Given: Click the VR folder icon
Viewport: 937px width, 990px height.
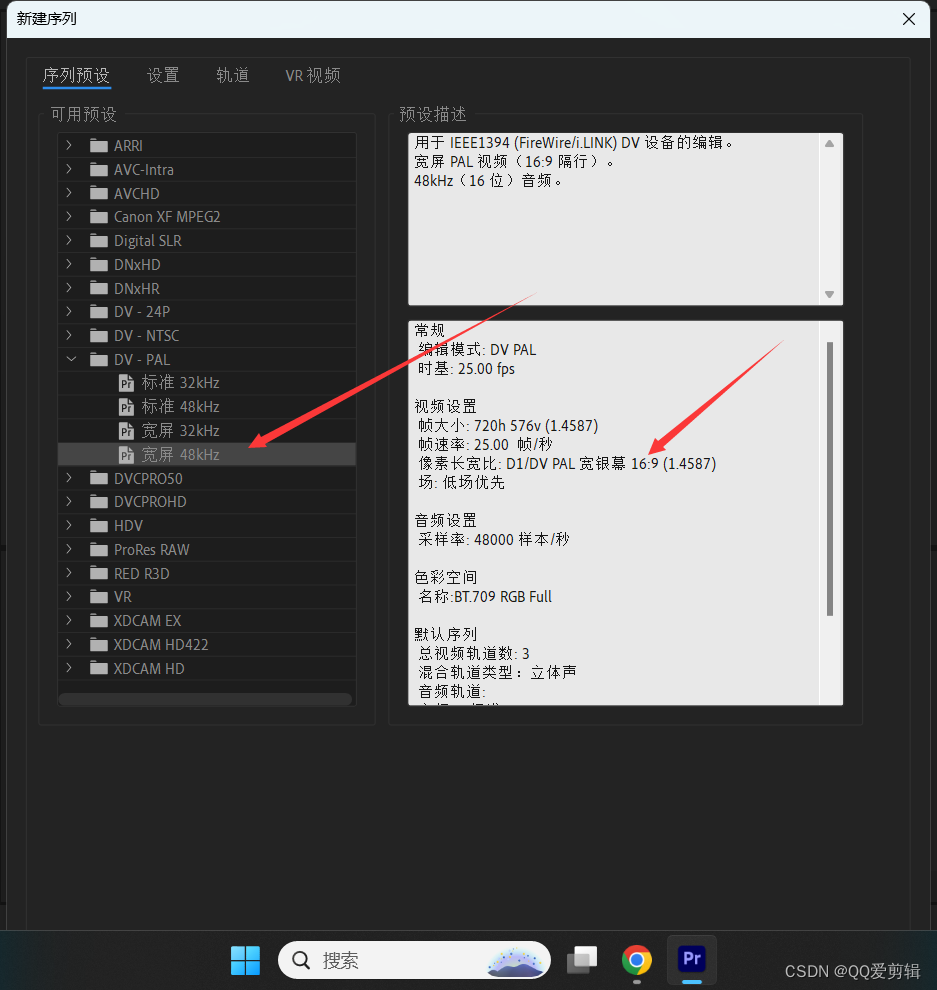Looking at the screenshot, I should (x=98, y=597).
